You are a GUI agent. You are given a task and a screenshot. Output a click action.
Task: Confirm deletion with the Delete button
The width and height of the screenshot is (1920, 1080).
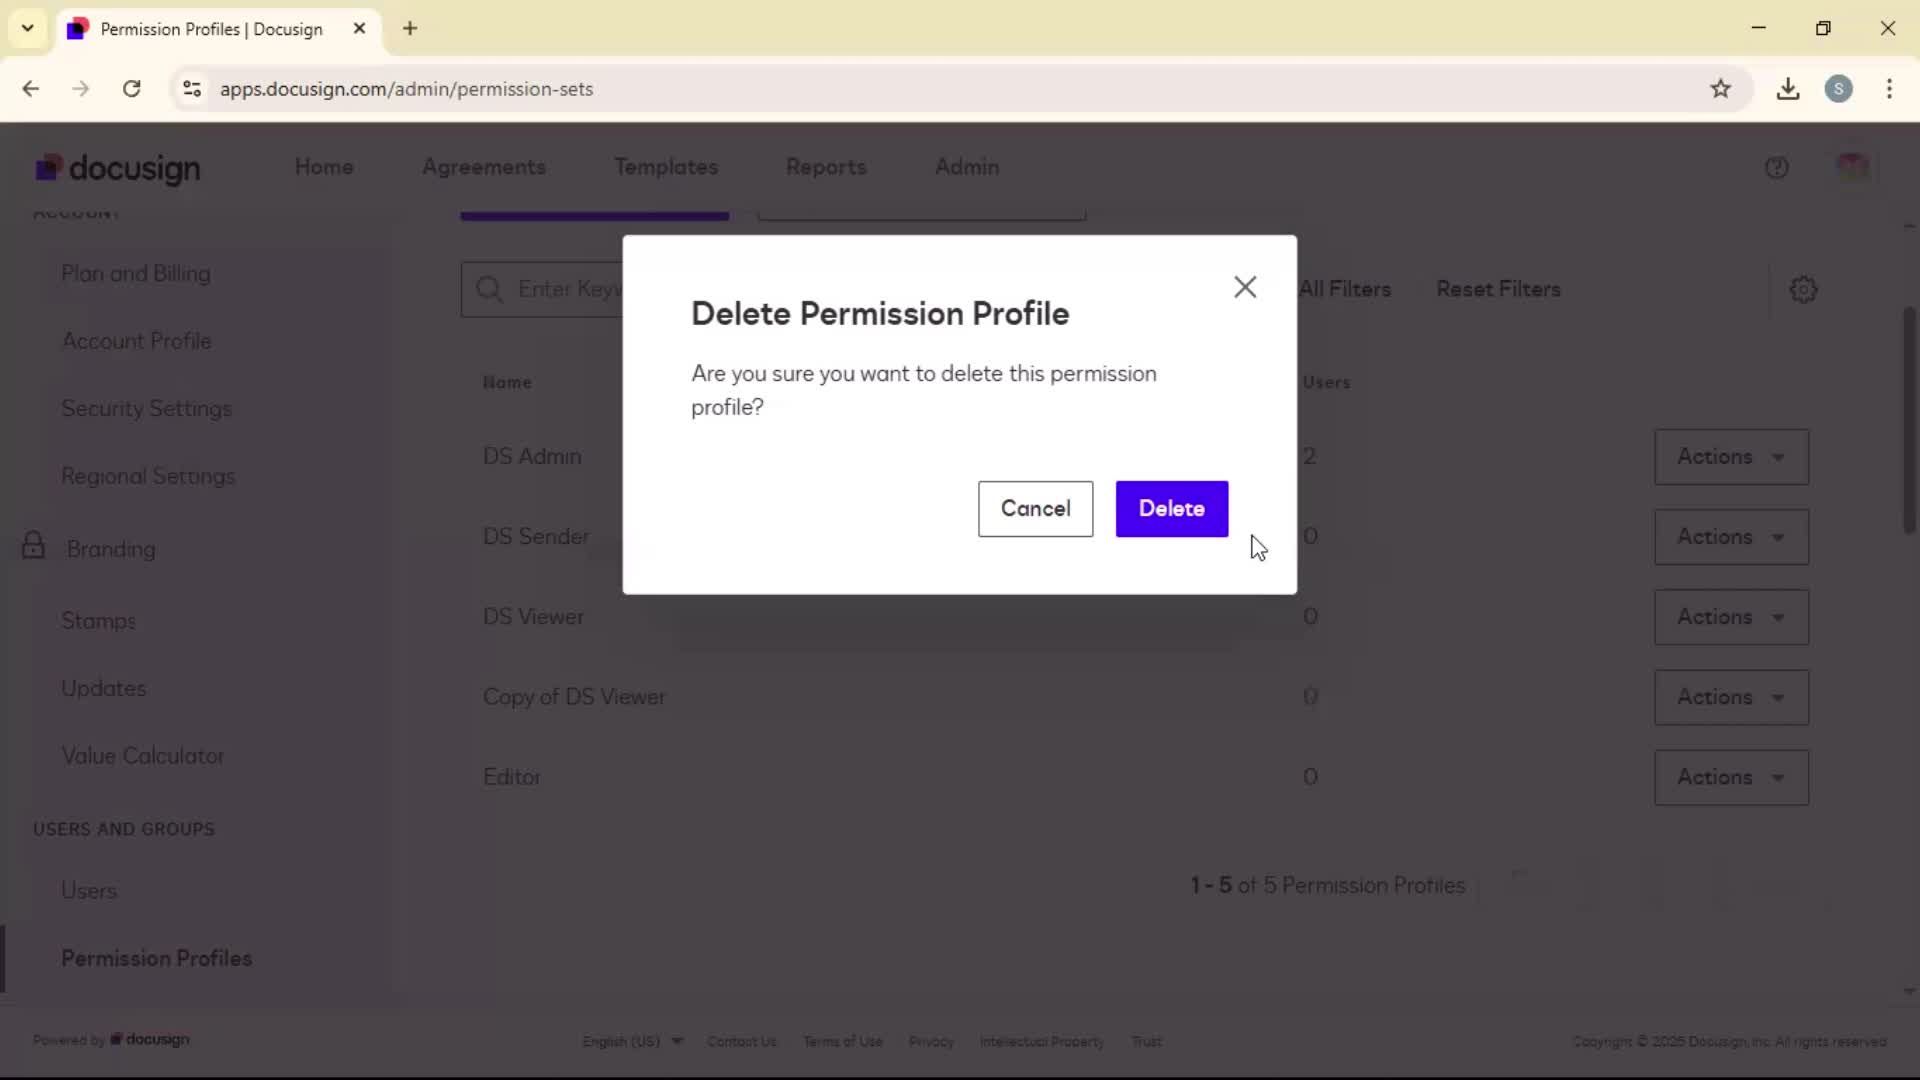[x=1171, y=509]
